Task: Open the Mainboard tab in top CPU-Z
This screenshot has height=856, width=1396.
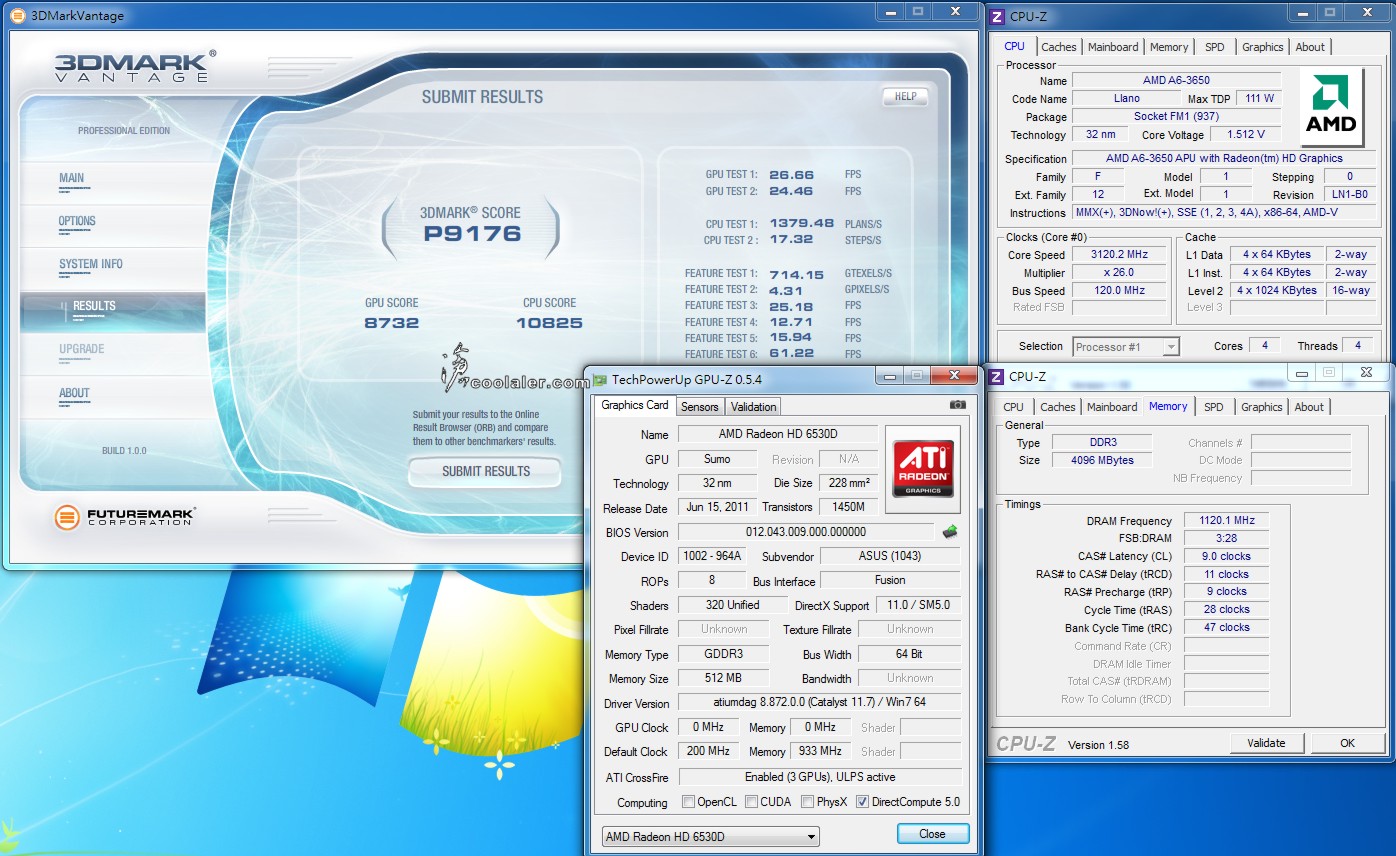Action: 1113,47
